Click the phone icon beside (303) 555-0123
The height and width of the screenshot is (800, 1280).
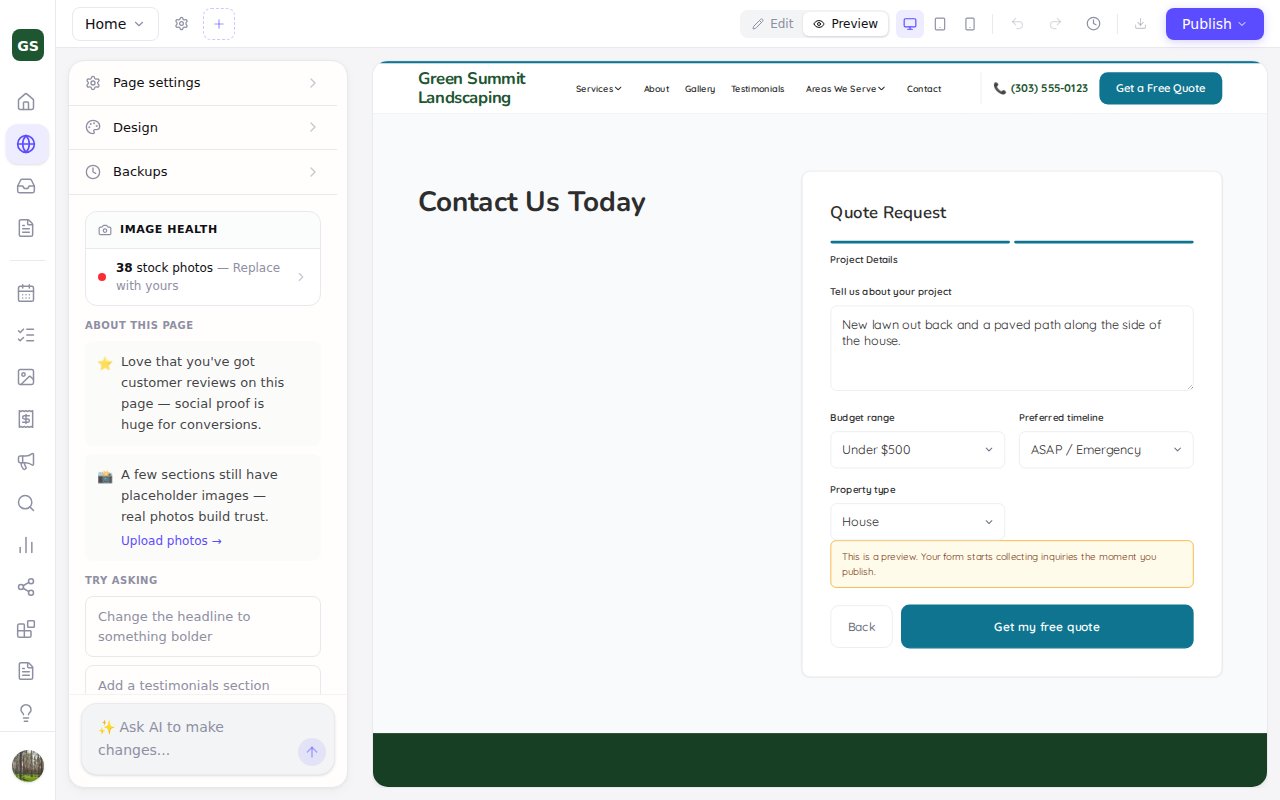tap(1000, 88)
